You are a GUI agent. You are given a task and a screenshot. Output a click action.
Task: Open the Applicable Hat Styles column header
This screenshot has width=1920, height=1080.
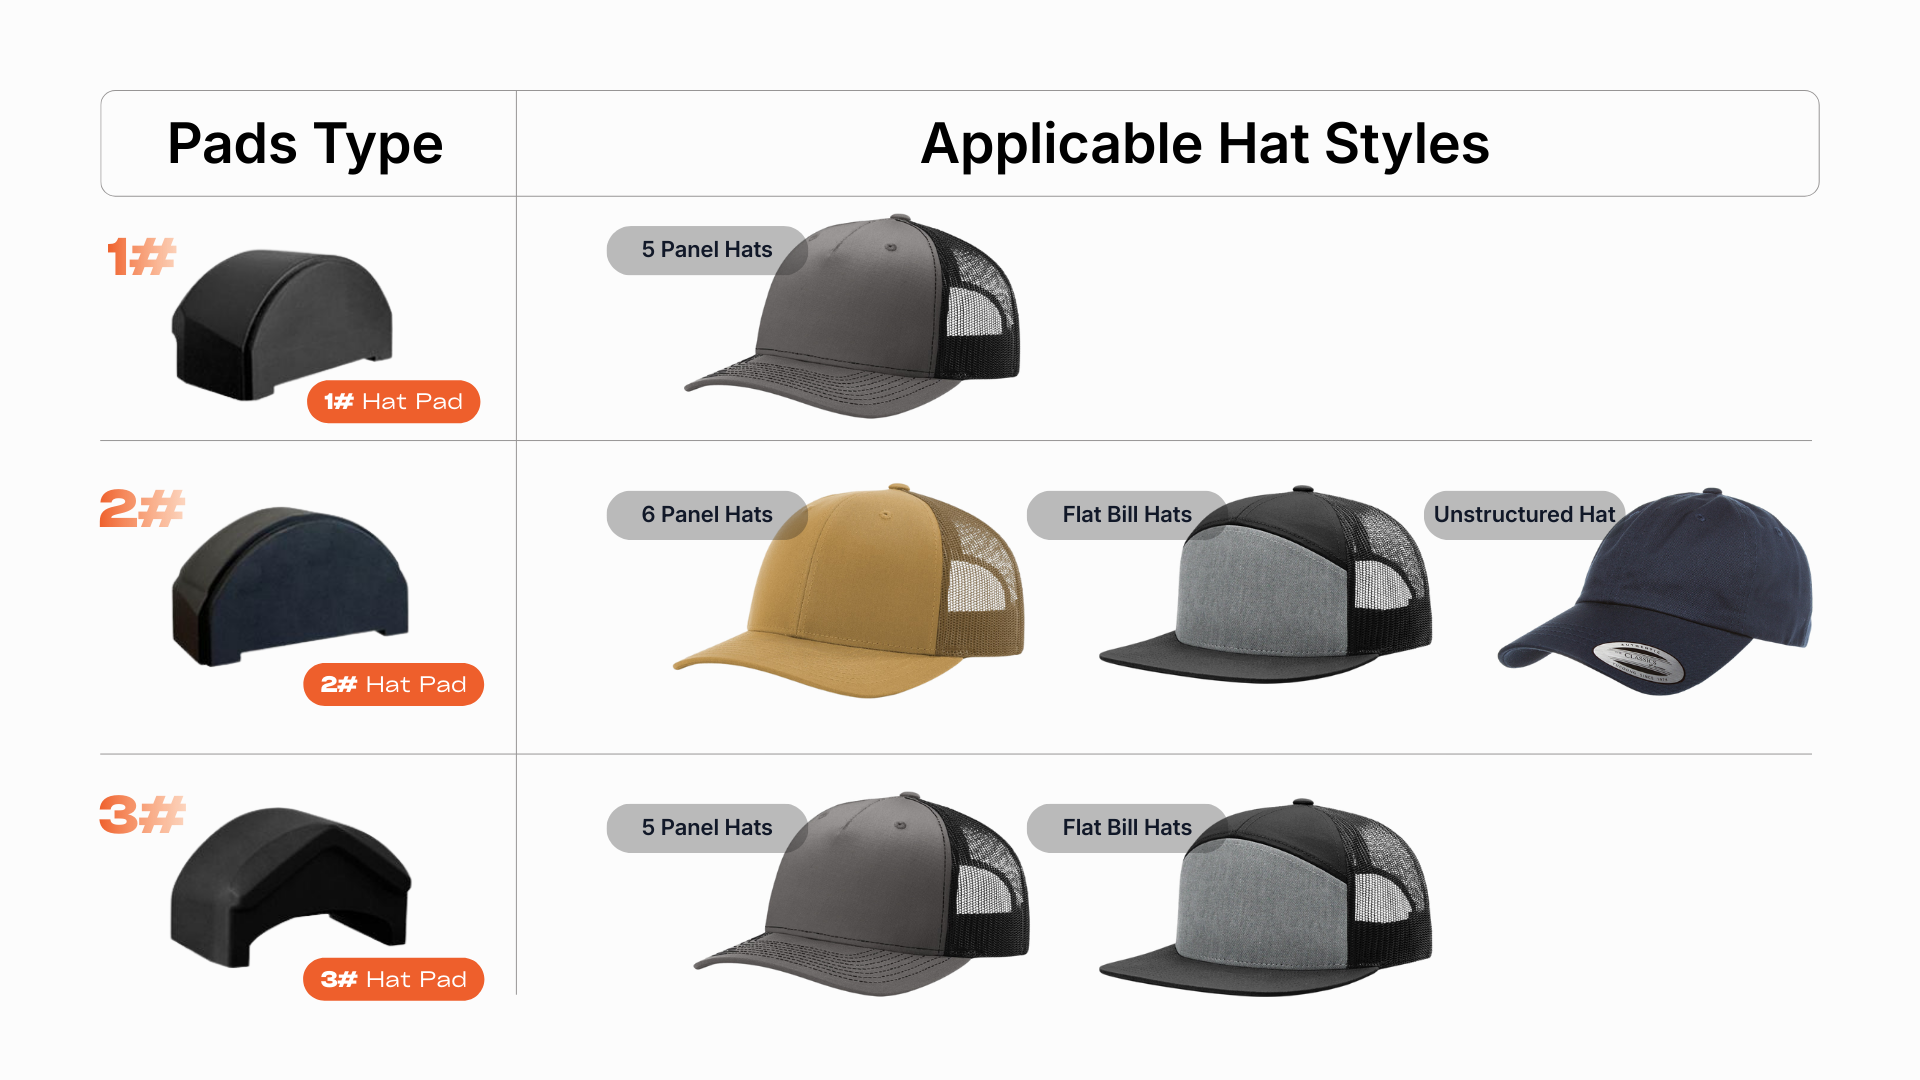pos(1205,143)
